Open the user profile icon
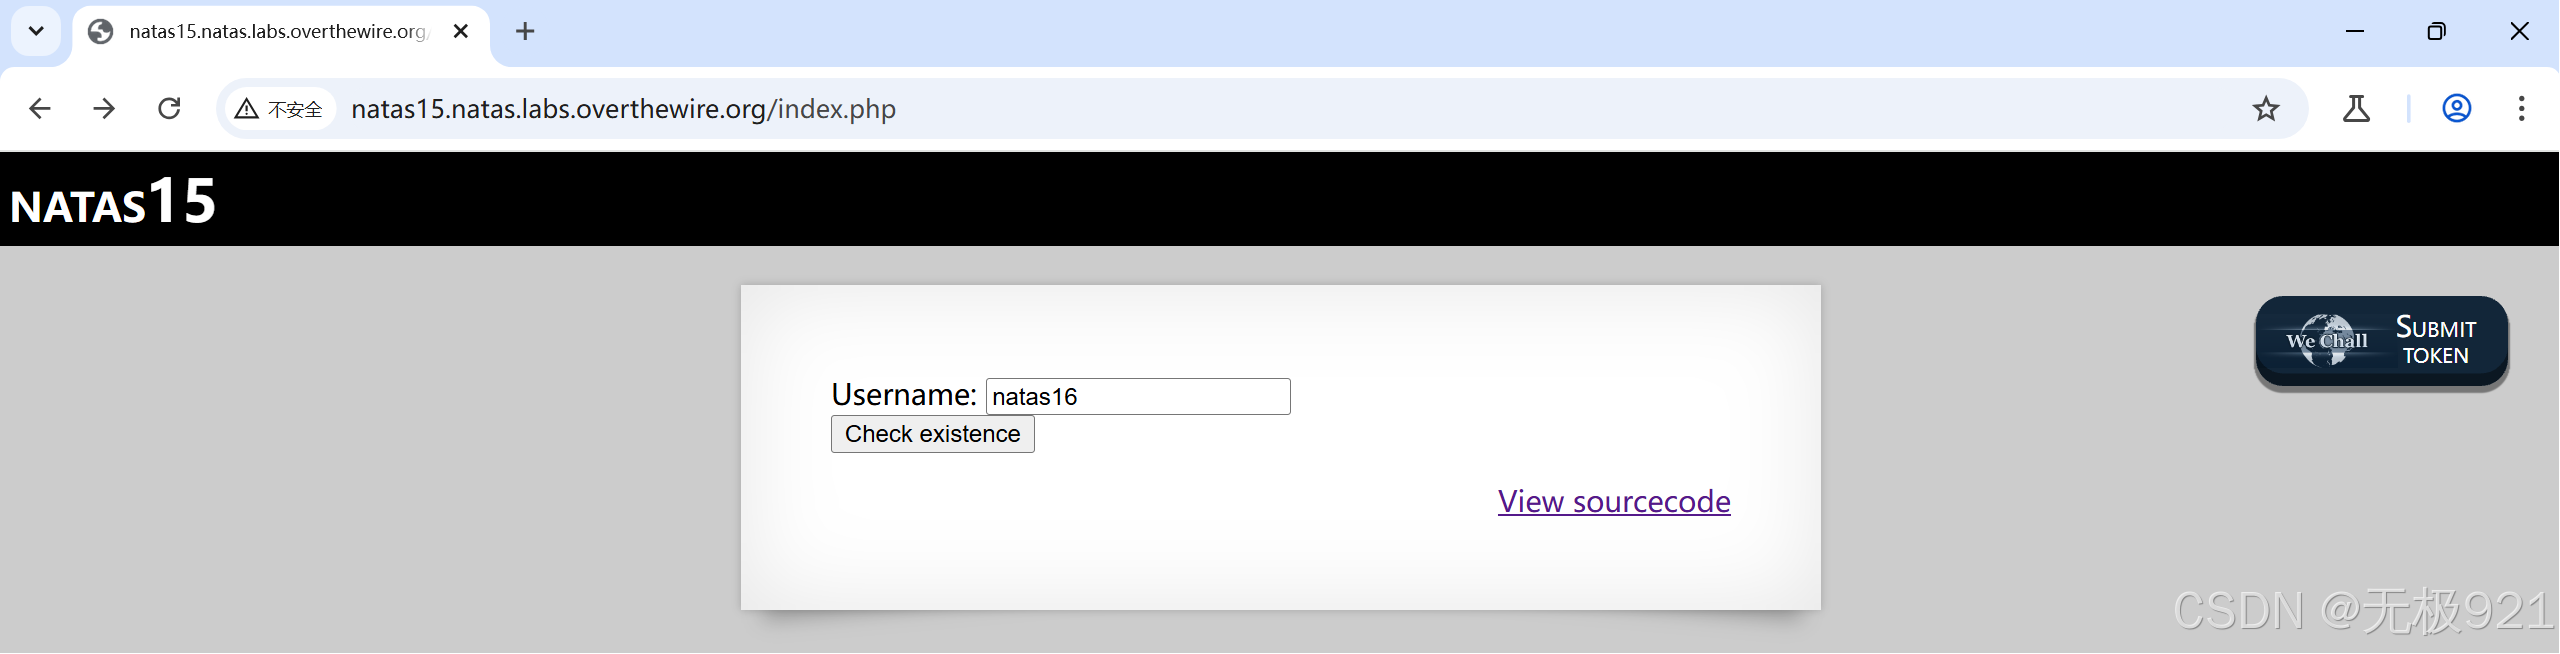 (x=2457, y=108)
